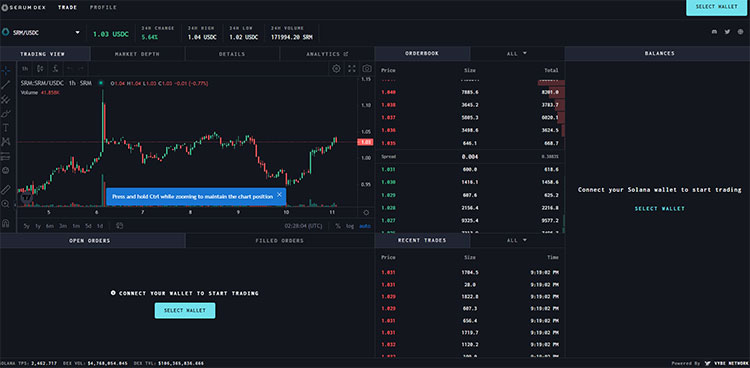750x368 pixels.
Task: Select the brush drawing tool
Action: point(6,113)
